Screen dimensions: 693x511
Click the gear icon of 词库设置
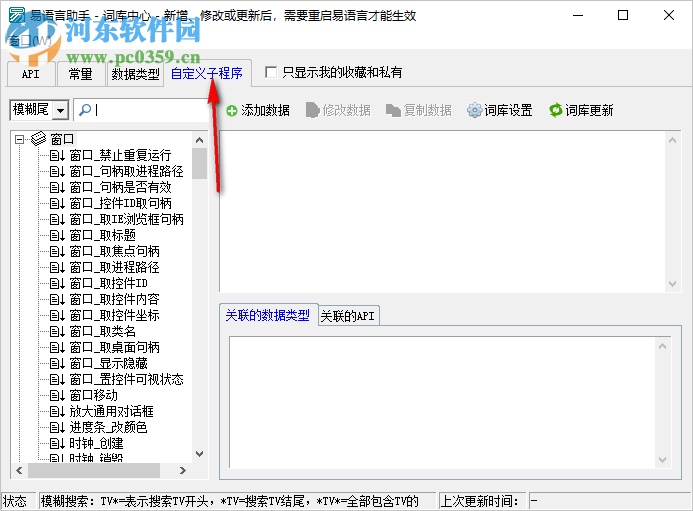click(x=474, y=110)
